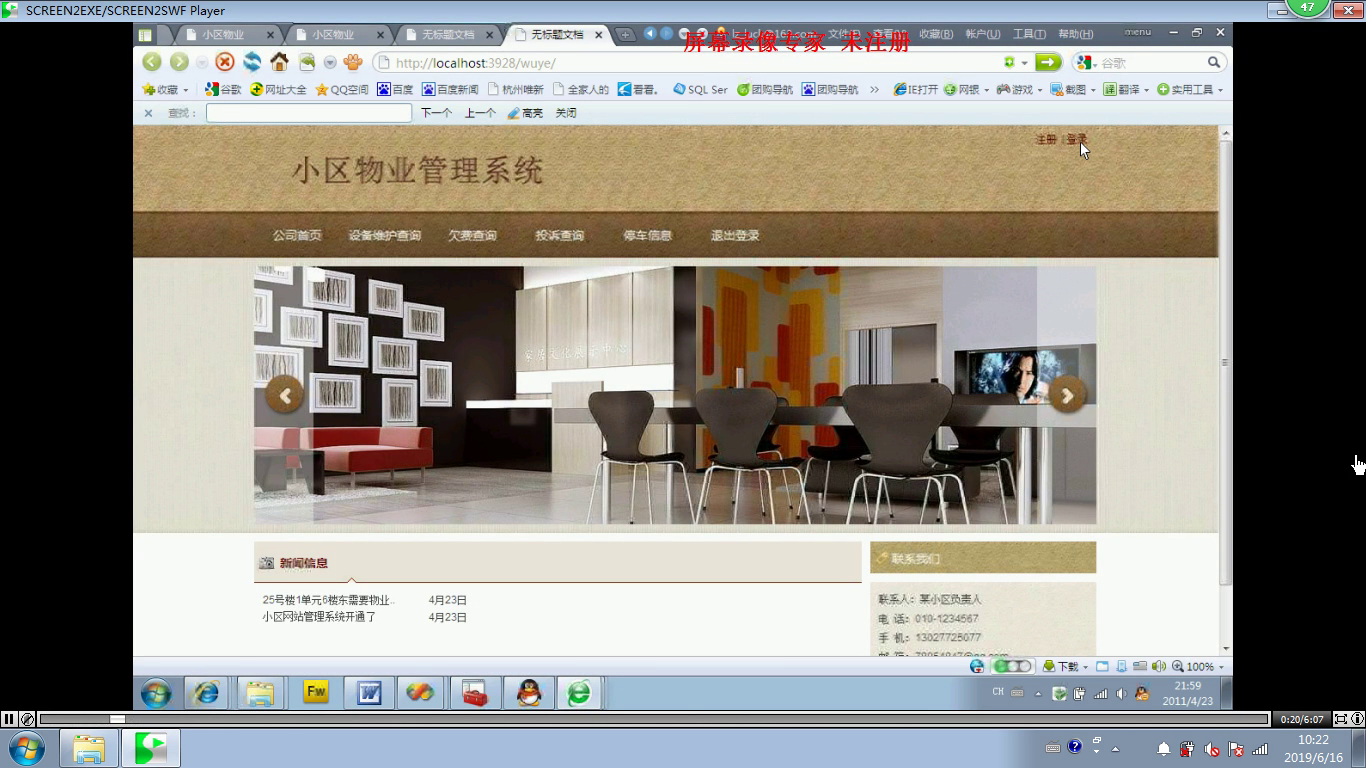This screenshot has height=768, width=1366.
Task: Open the 帮助(H) menu
Action: 1075,34
